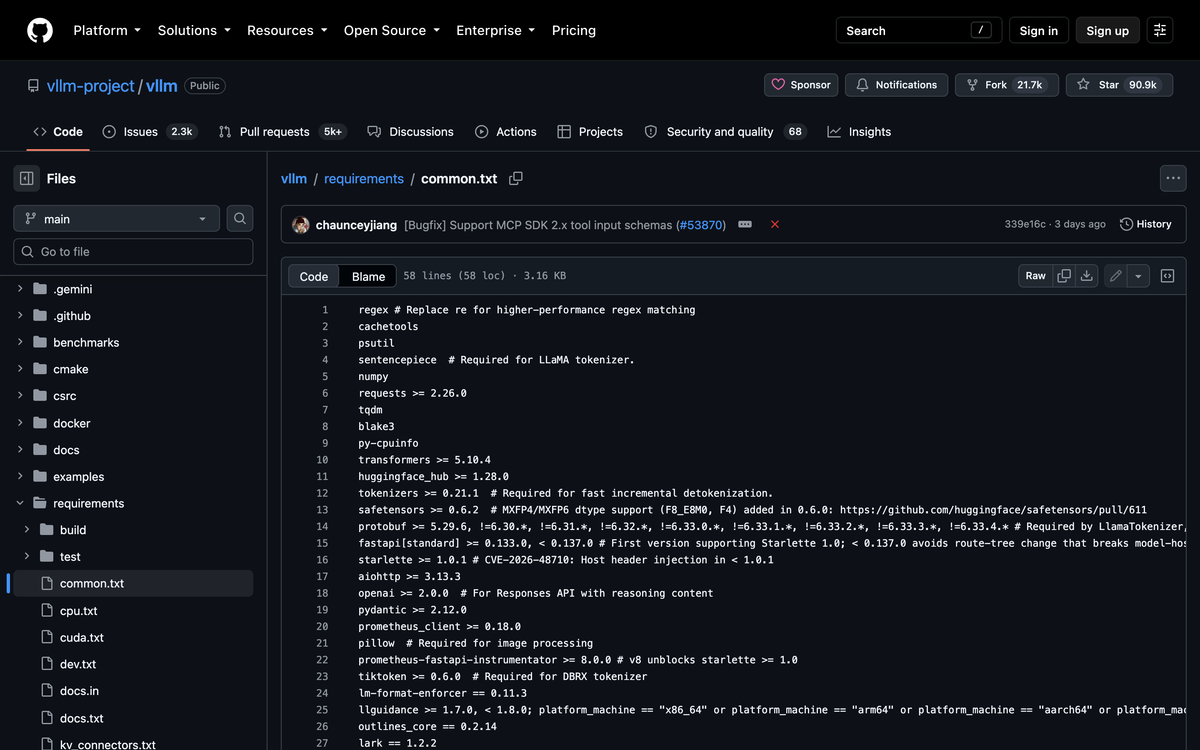The width and height of the screenshot is (1200, 750).
Task: Open requirements breadcrumb link
Action: tap(364, 178)
